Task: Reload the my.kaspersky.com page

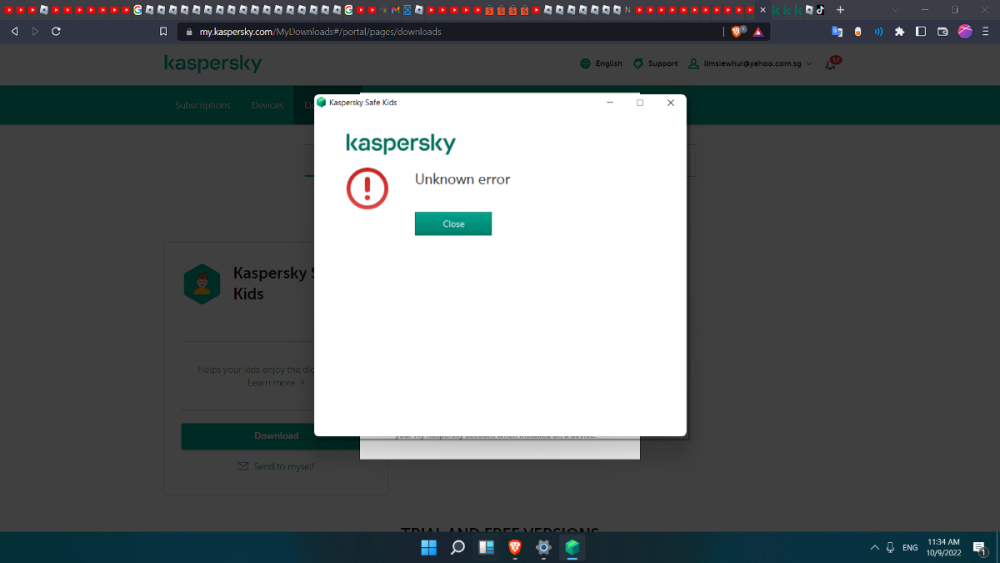Action: click(x=56, y=31)
